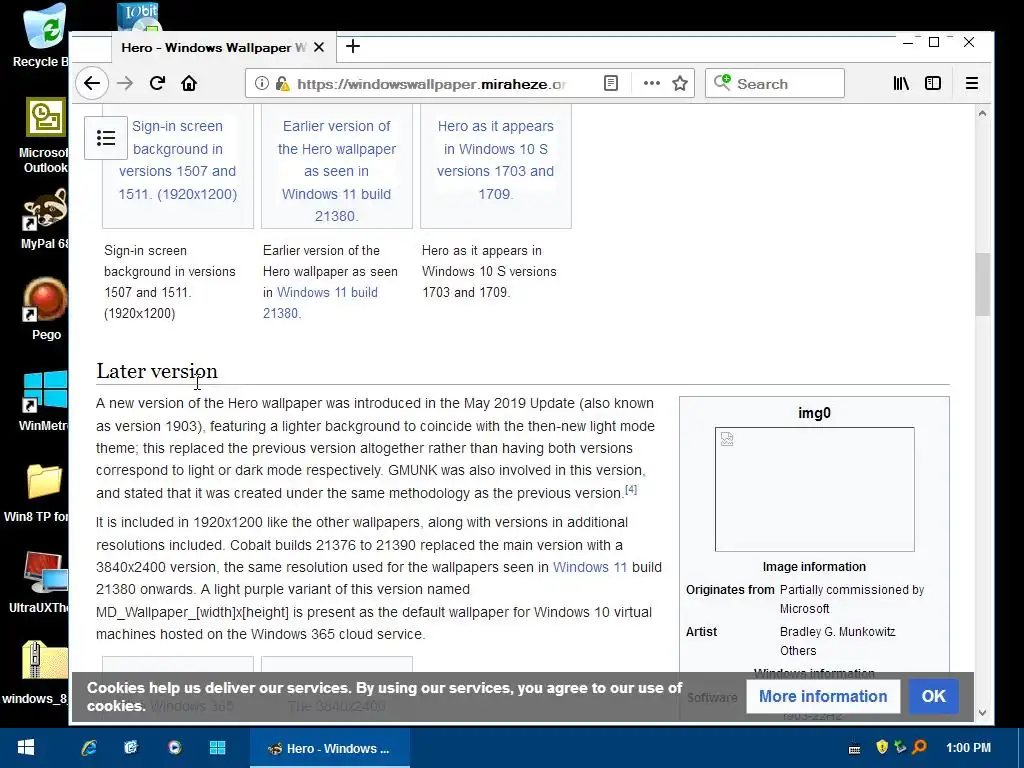
Task: Click scrollbar up arrow
Action: point(982,113)
